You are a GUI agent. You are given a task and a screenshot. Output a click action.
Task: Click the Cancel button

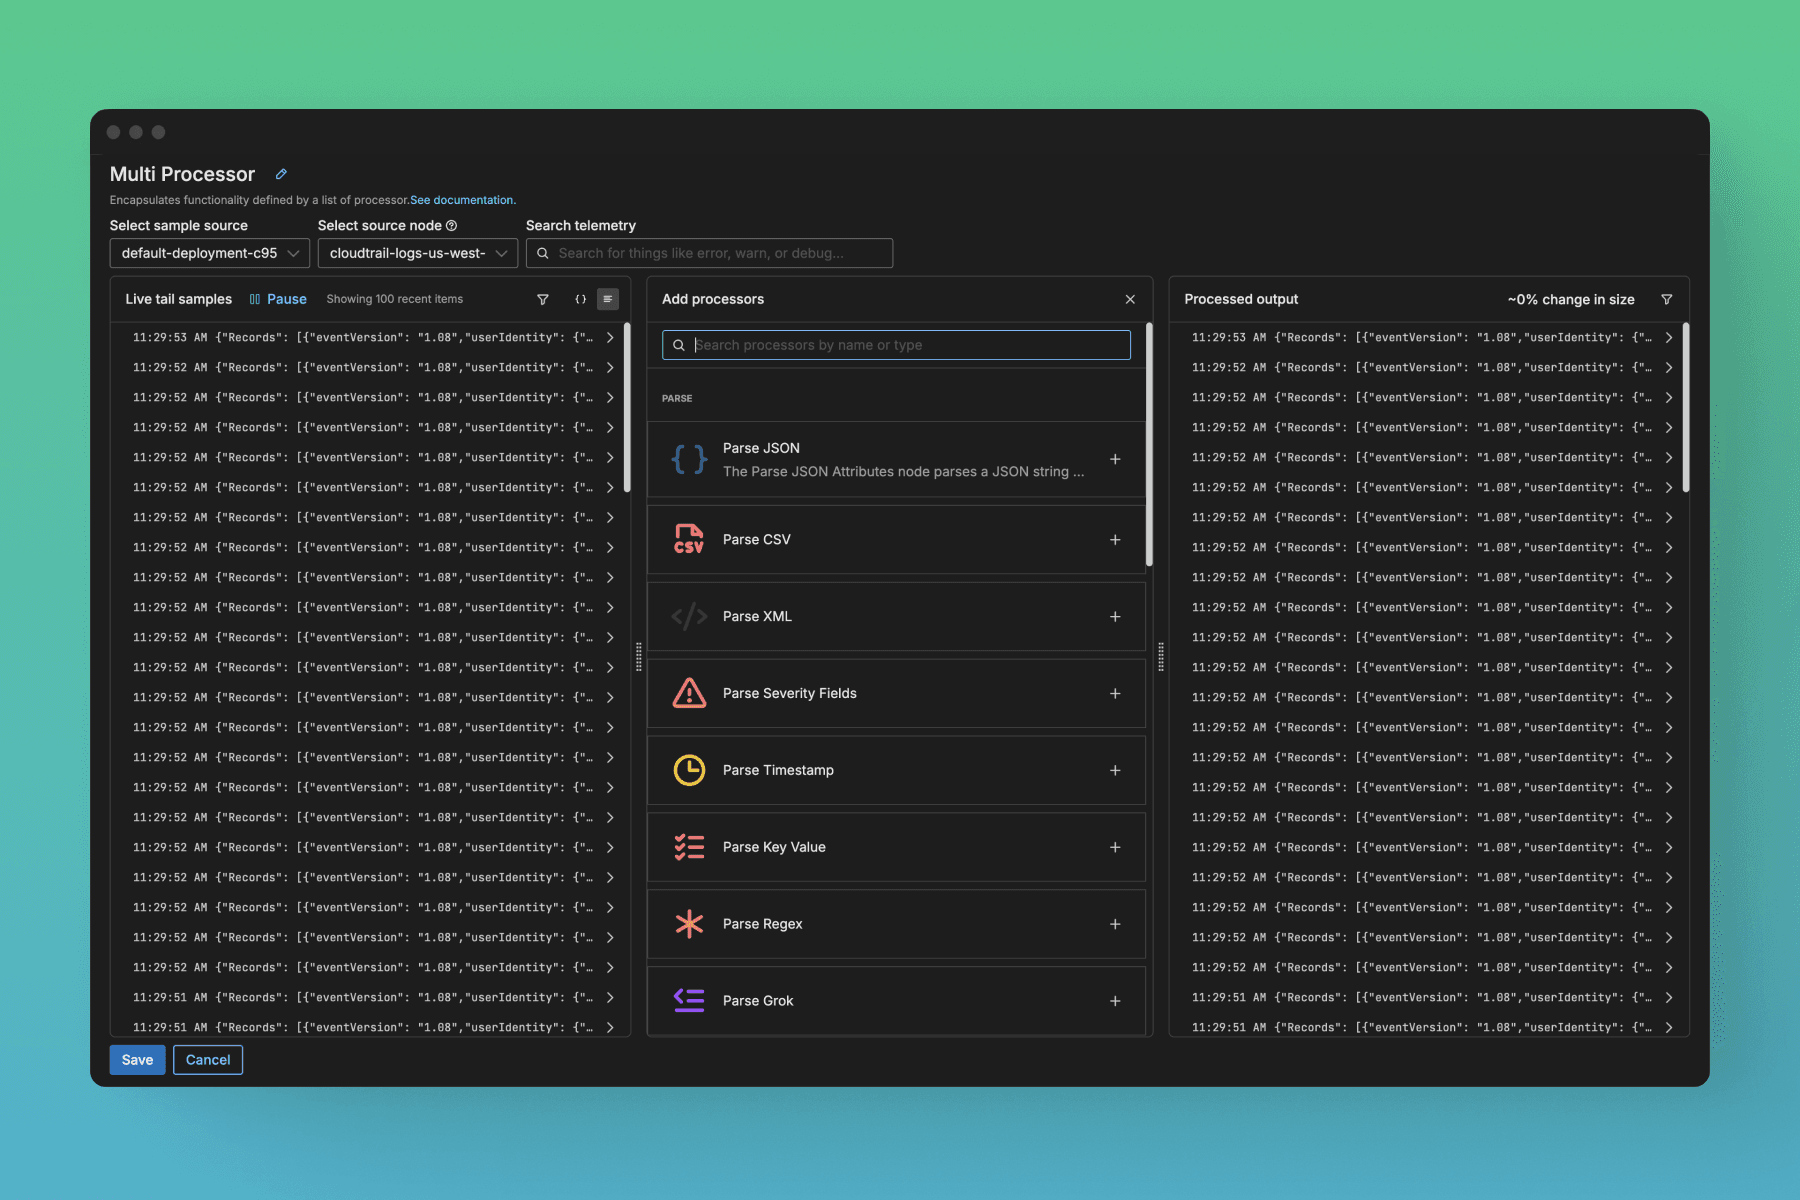pyautogui.click(x=208, y=1060)
